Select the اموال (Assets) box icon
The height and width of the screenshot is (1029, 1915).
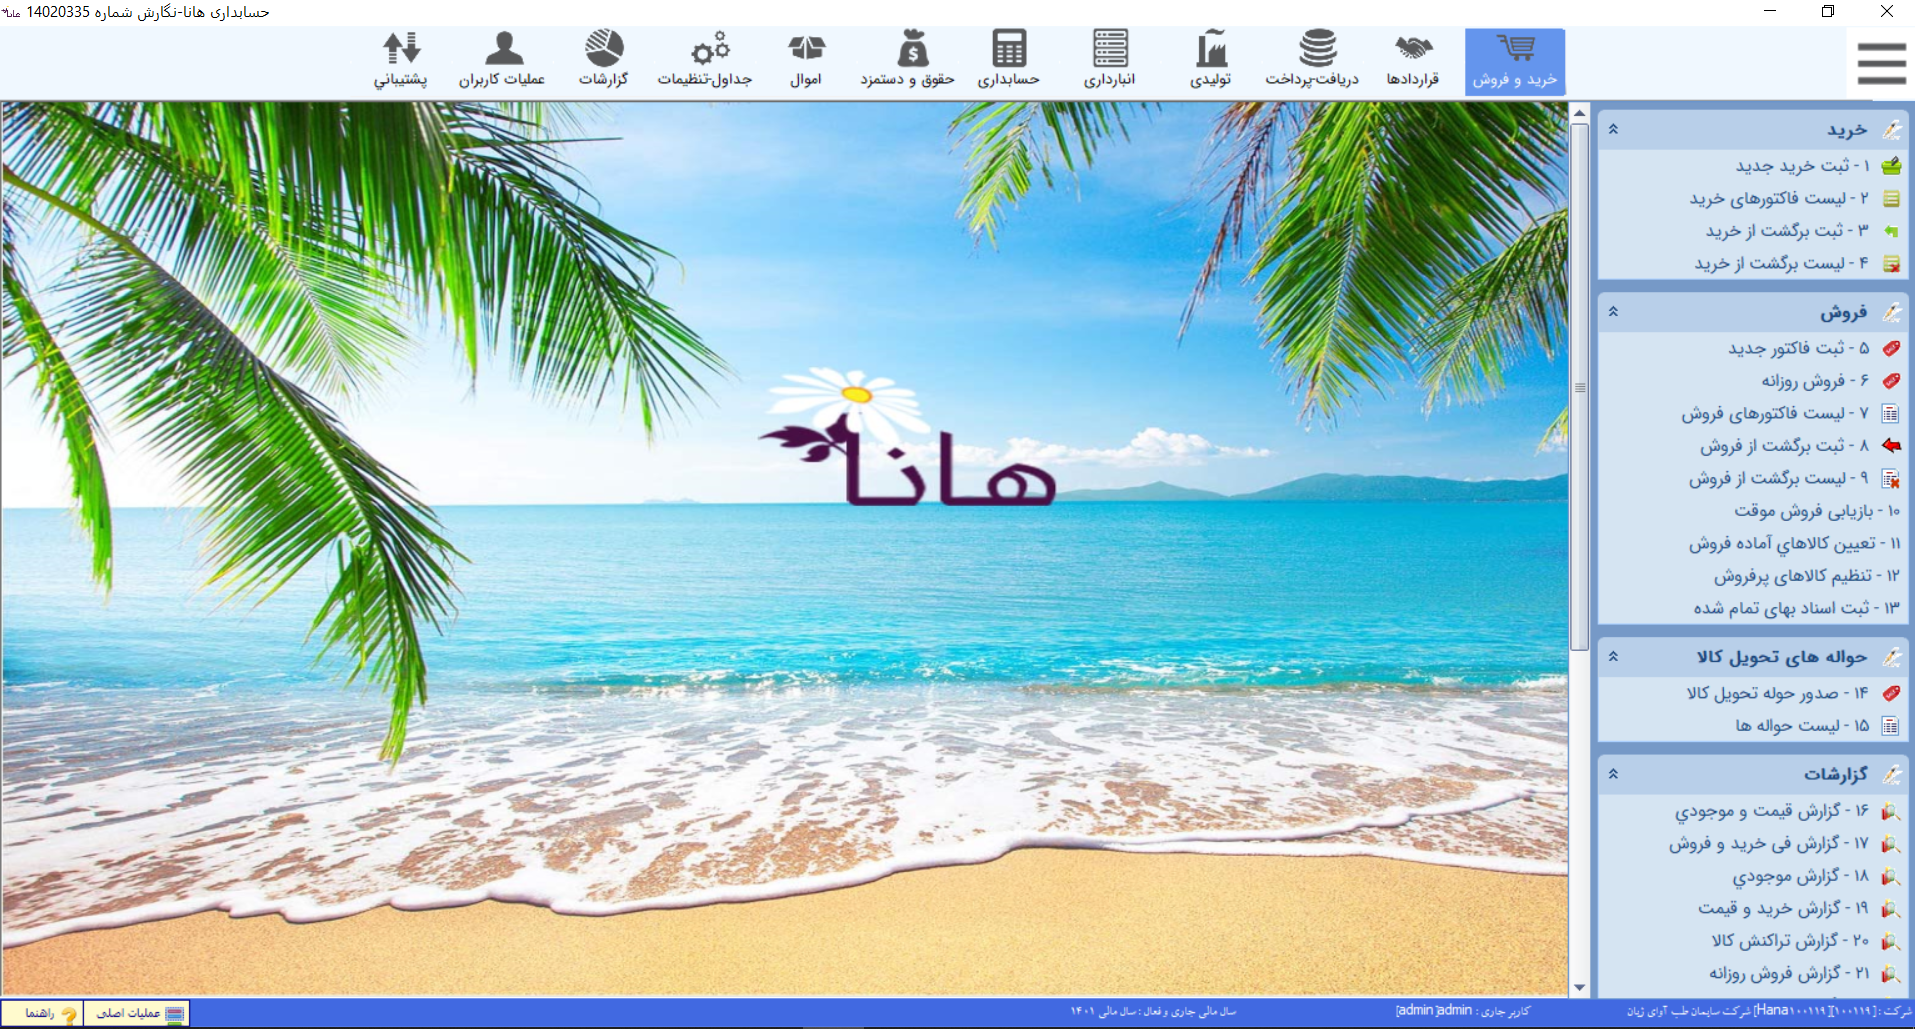[x=806, y=50]
